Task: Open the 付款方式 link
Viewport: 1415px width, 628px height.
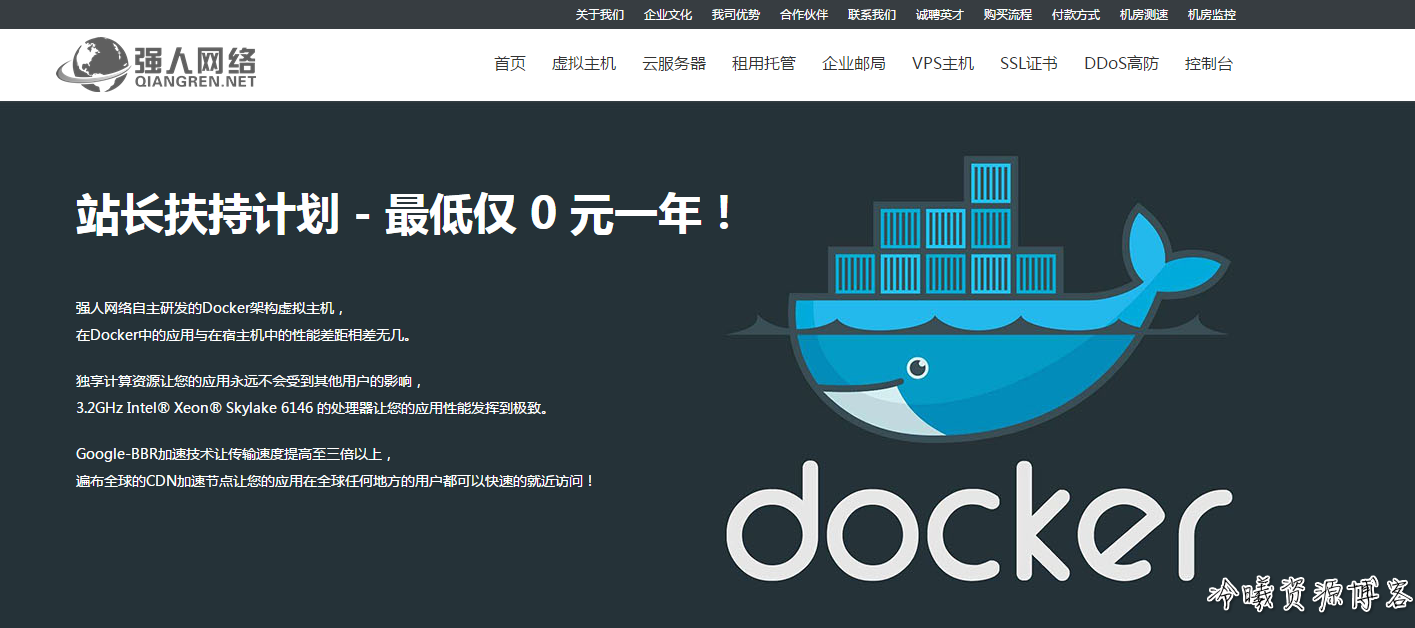Action: tap(1076, 15)
